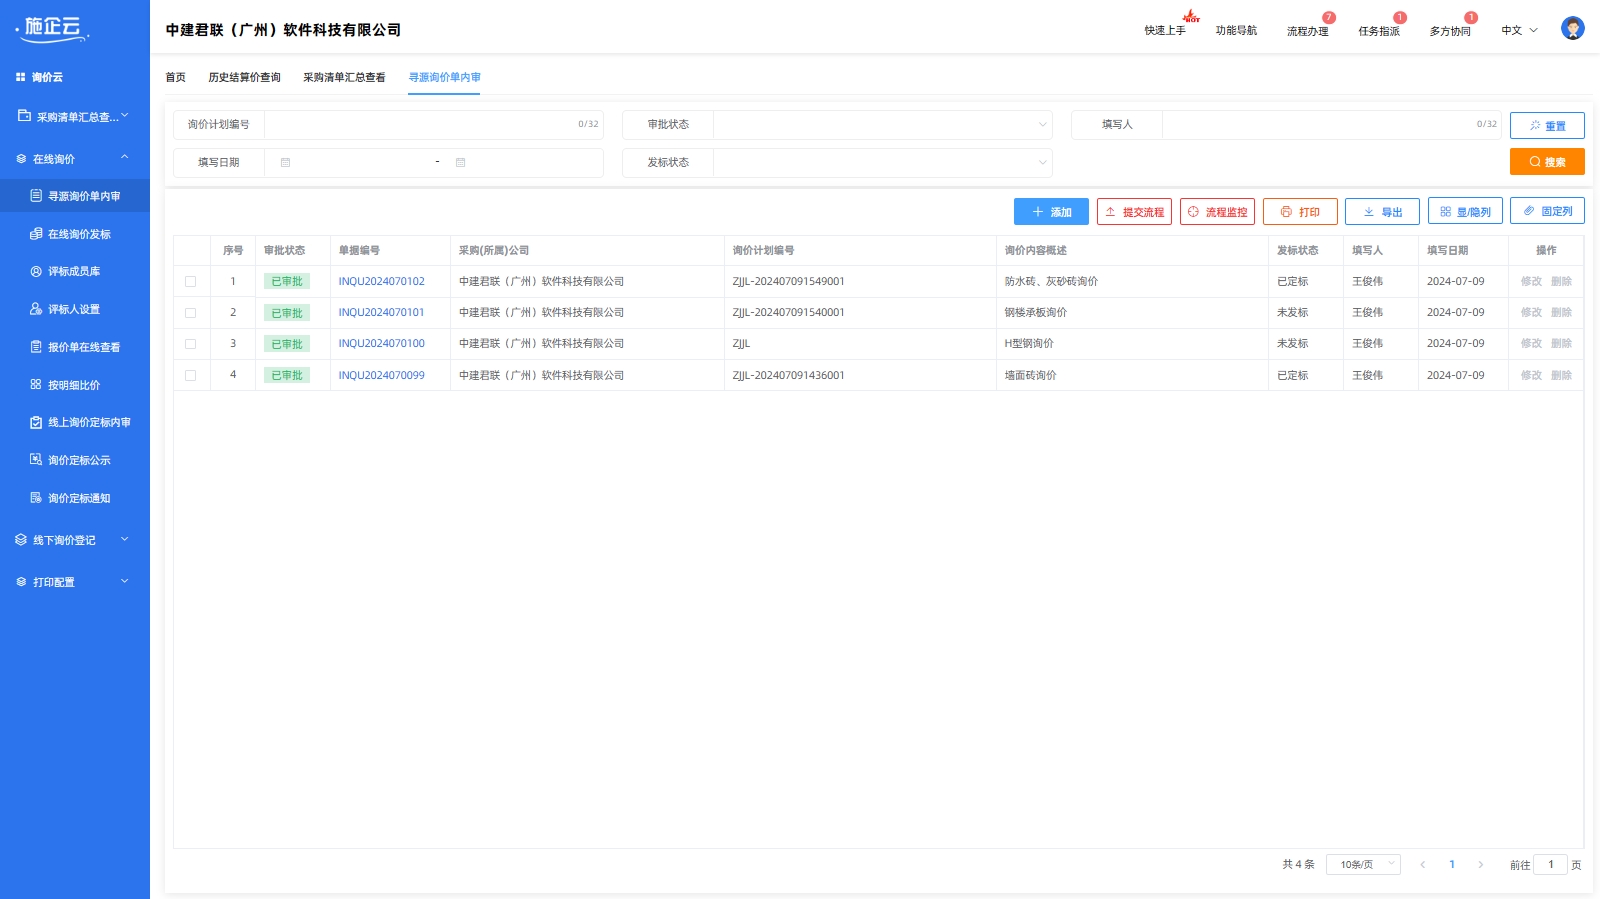The width and height of the screenshot is (1600, 899).
Task: Click the 提交流程 button
Action: coord(1134,212)
